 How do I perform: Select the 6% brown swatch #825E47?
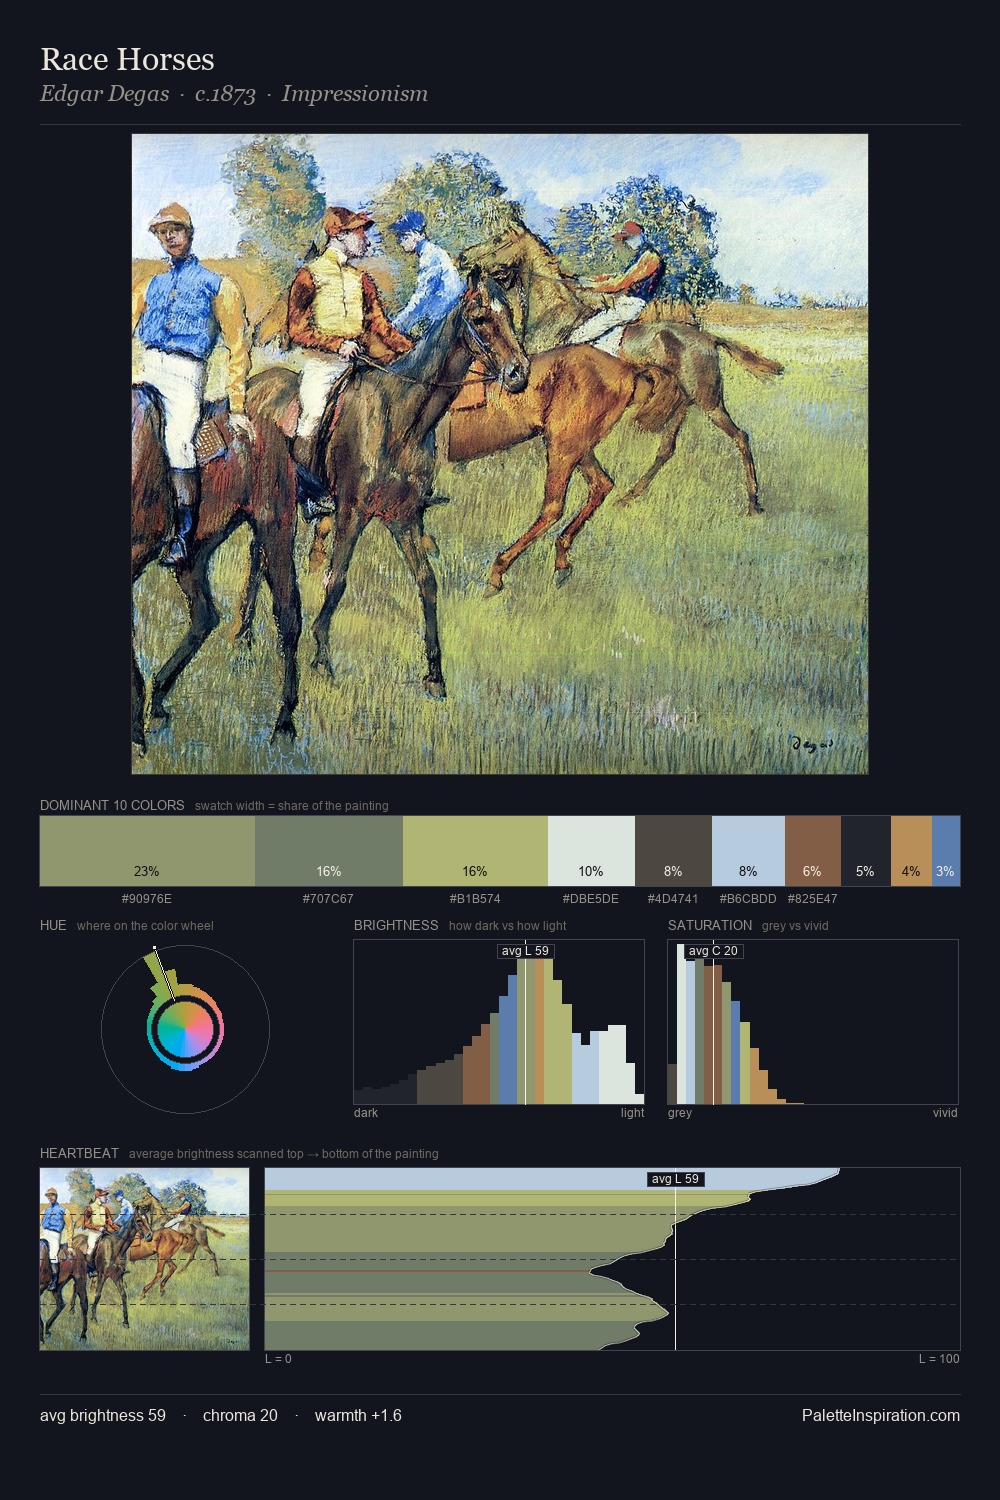tap(813, 851)
